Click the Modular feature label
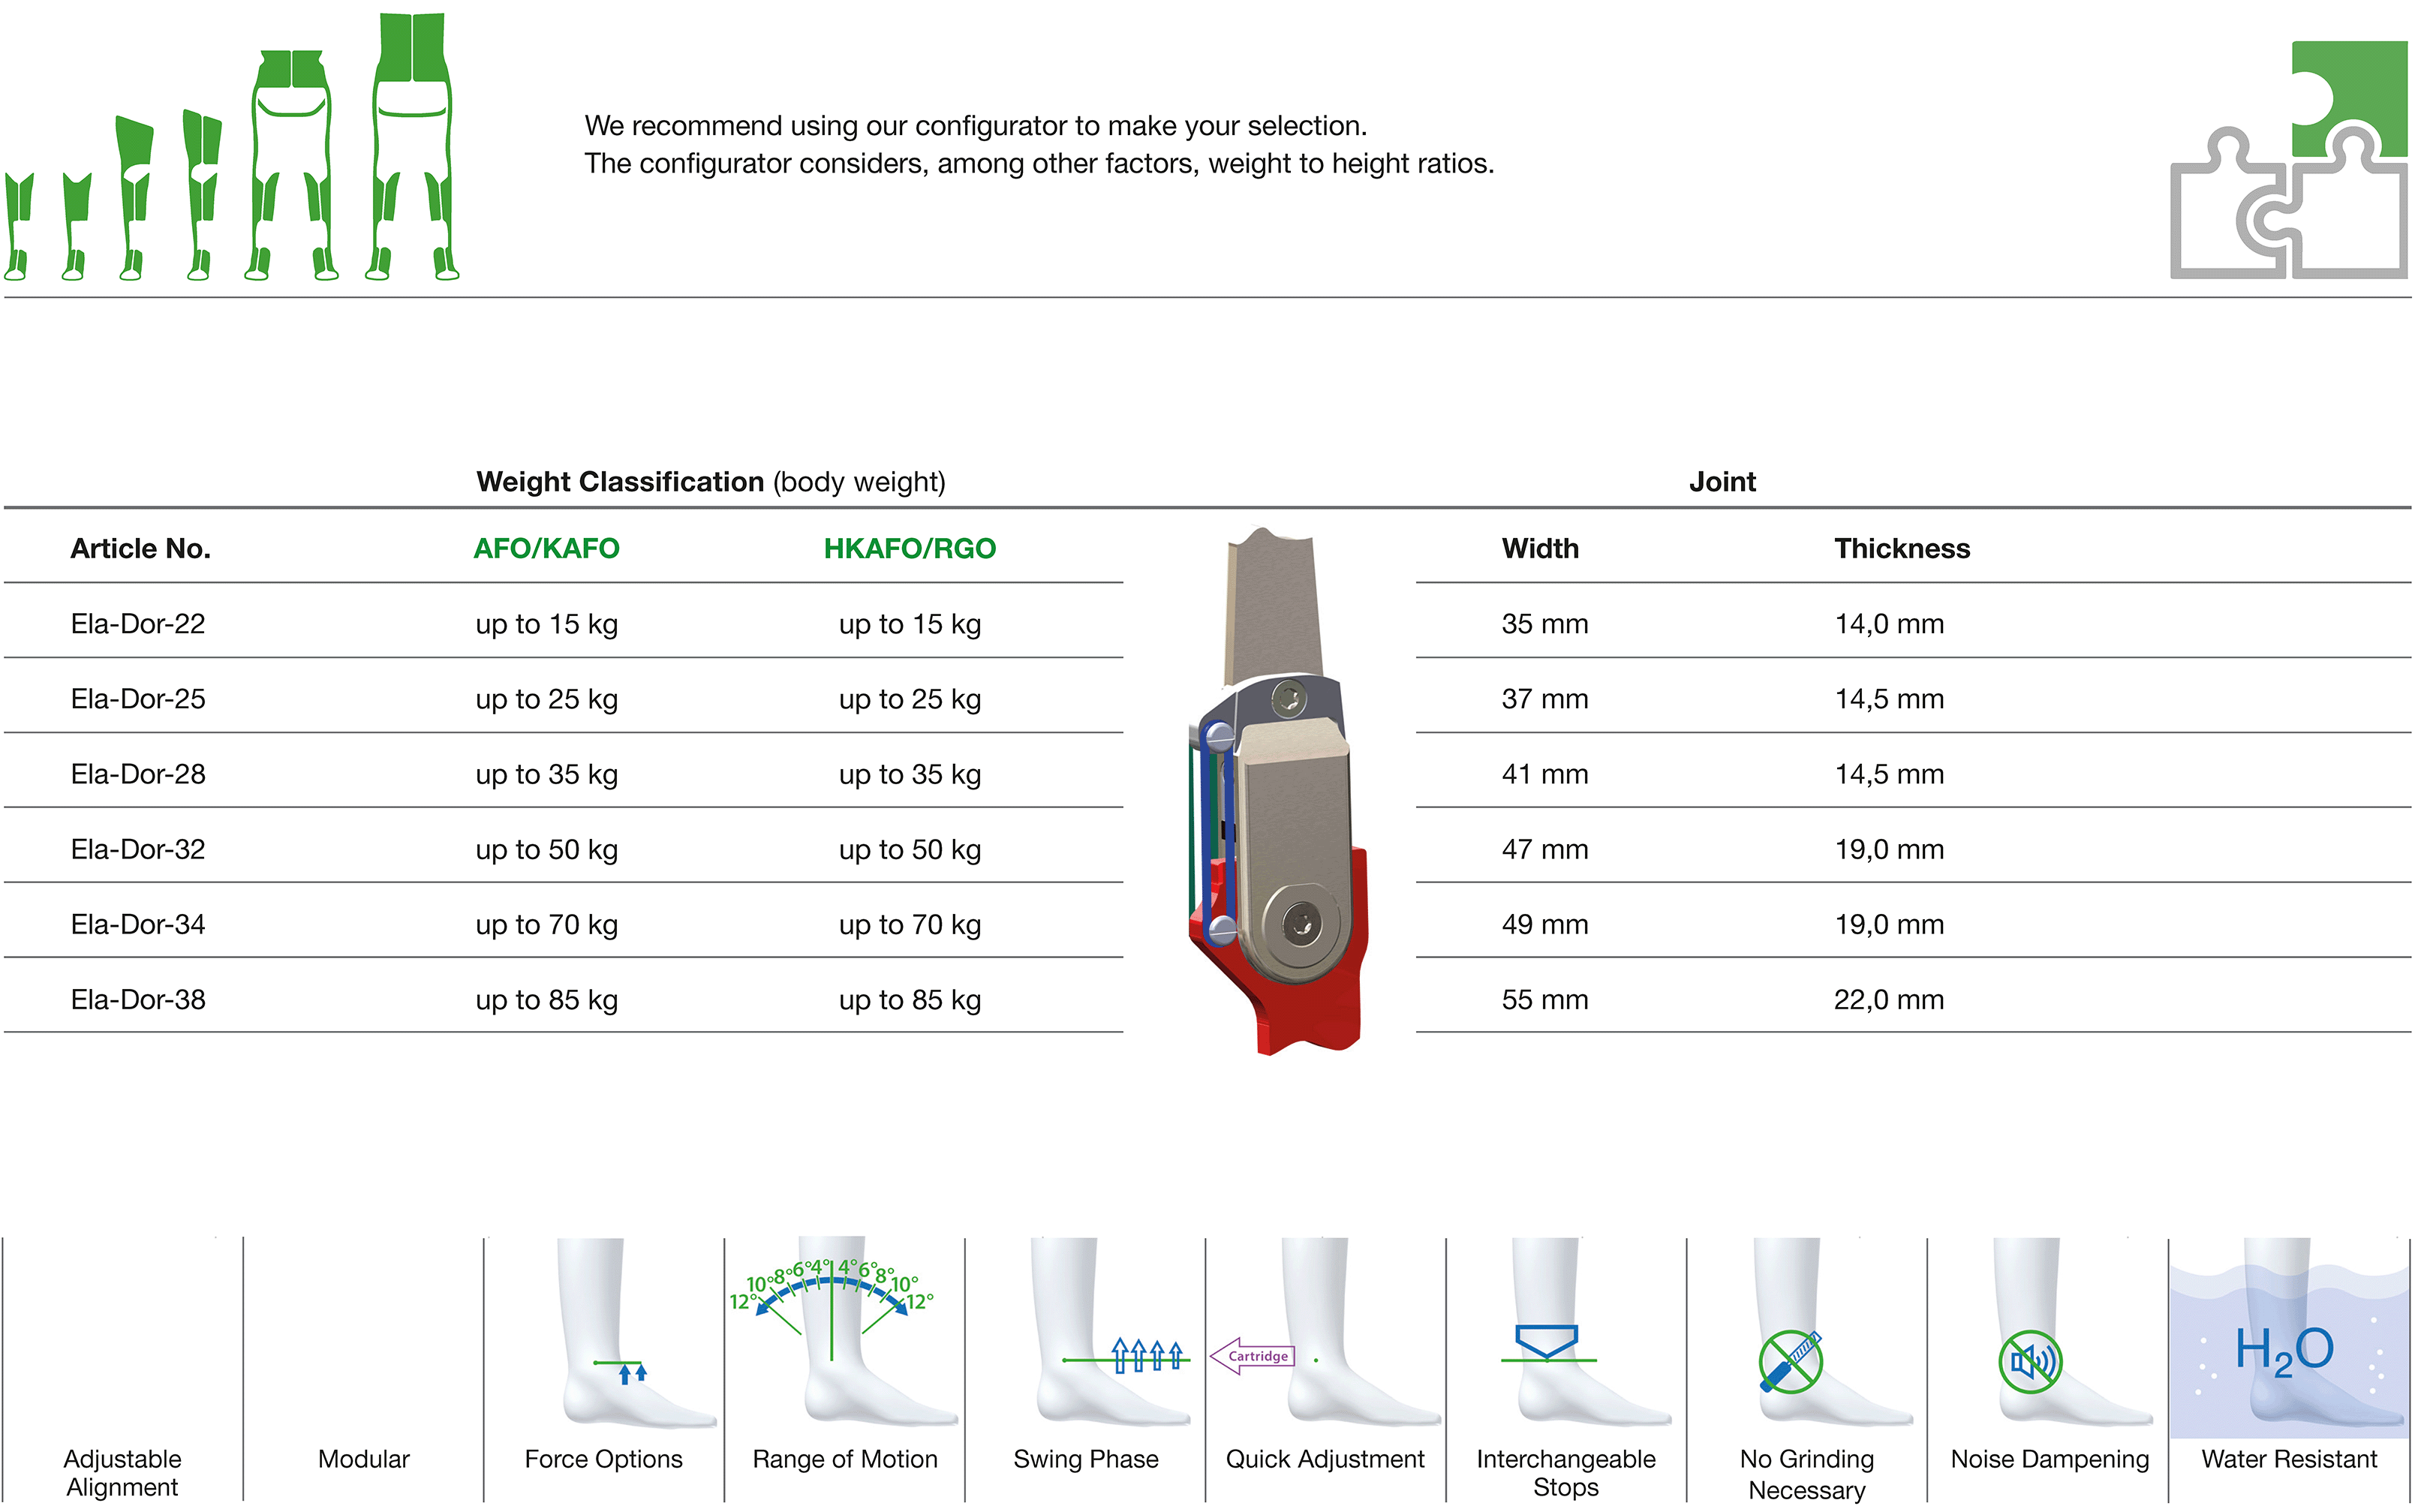The image size is (2424, 1512). (x=364, y=1459)
